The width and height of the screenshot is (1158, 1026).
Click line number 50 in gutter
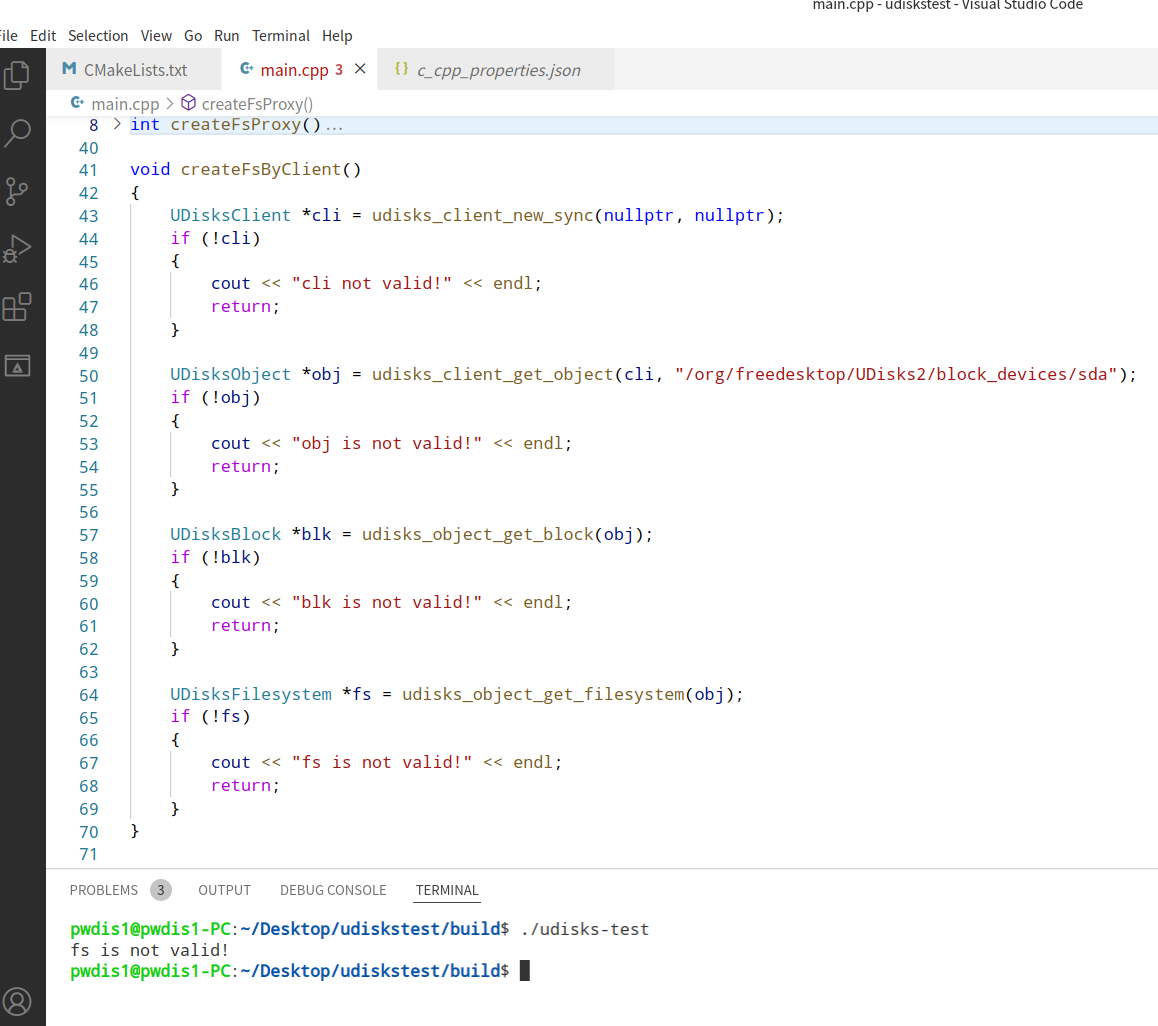pyautogui.click(x=89, y=375)
